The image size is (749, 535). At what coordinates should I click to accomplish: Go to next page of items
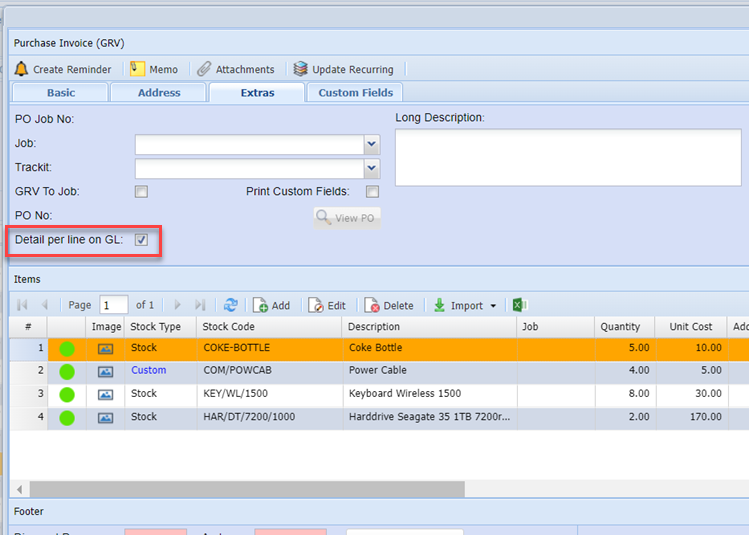pos(178,305)
